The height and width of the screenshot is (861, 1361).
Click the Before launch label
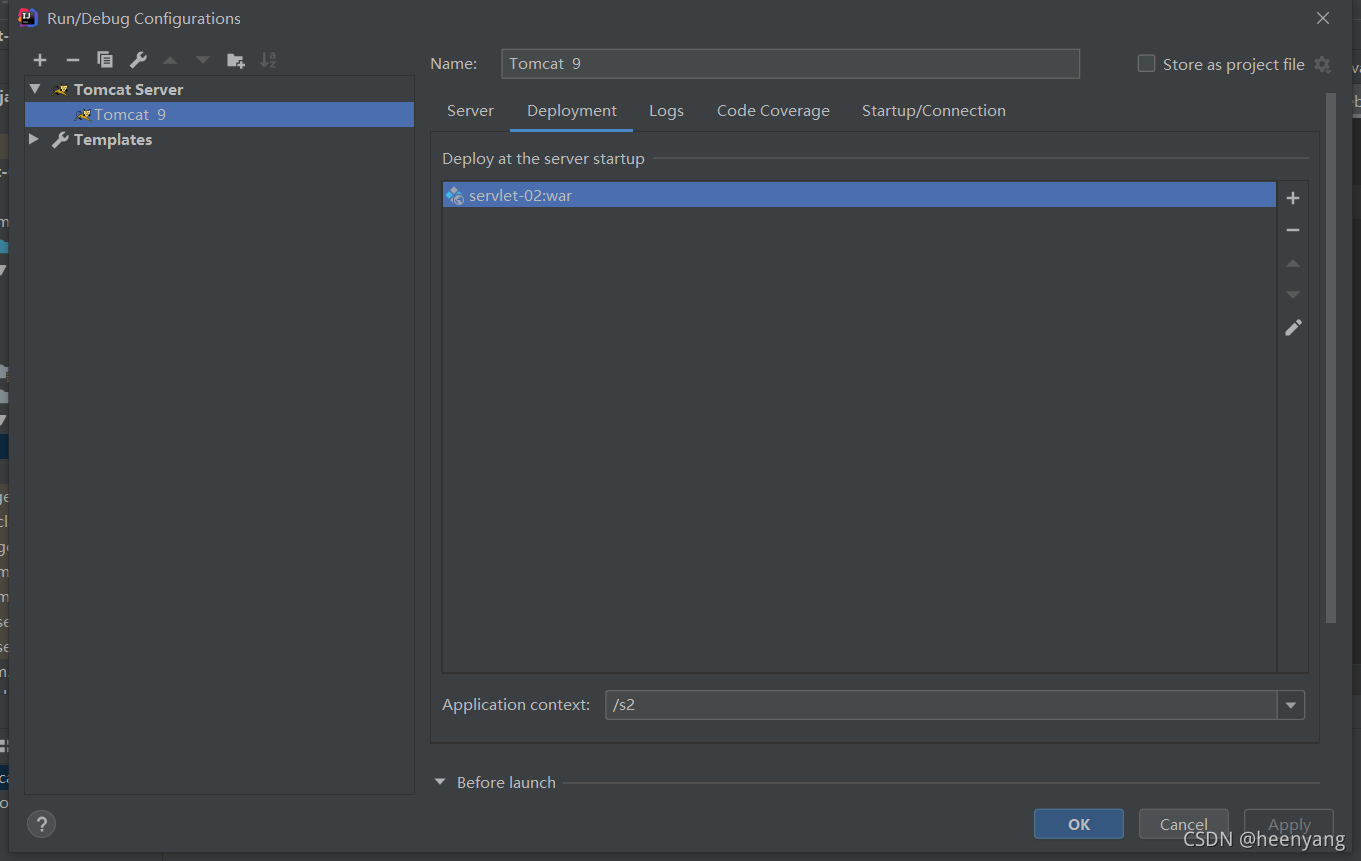pyautogui.click(x=506, y=782)
